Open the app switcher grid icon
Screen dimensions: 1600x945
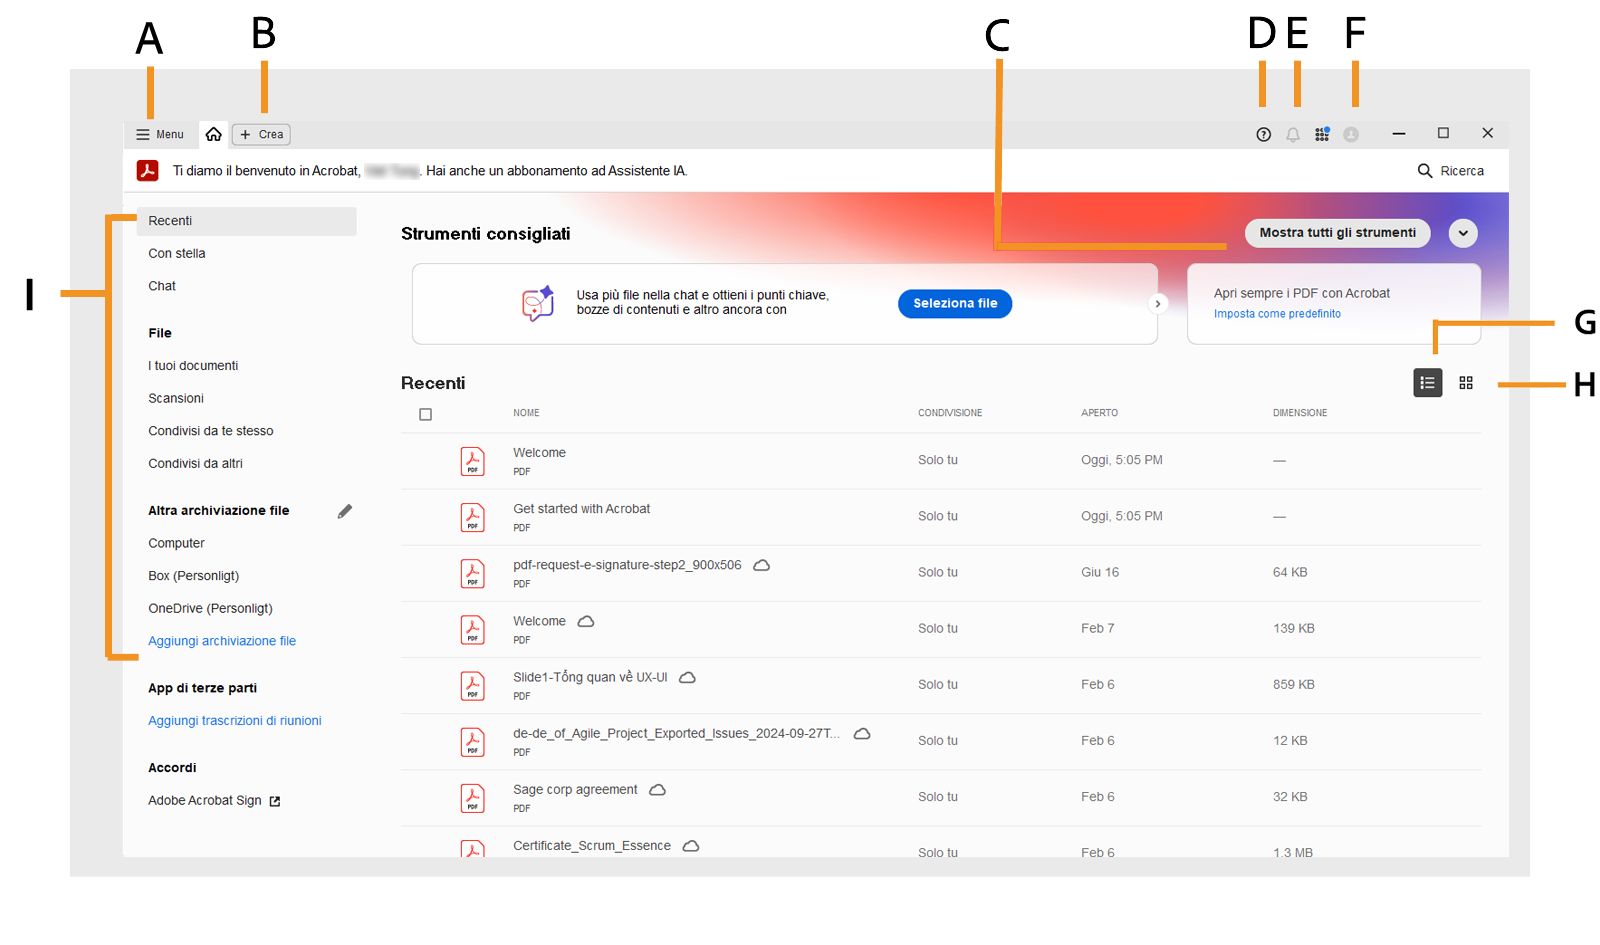1322,133
